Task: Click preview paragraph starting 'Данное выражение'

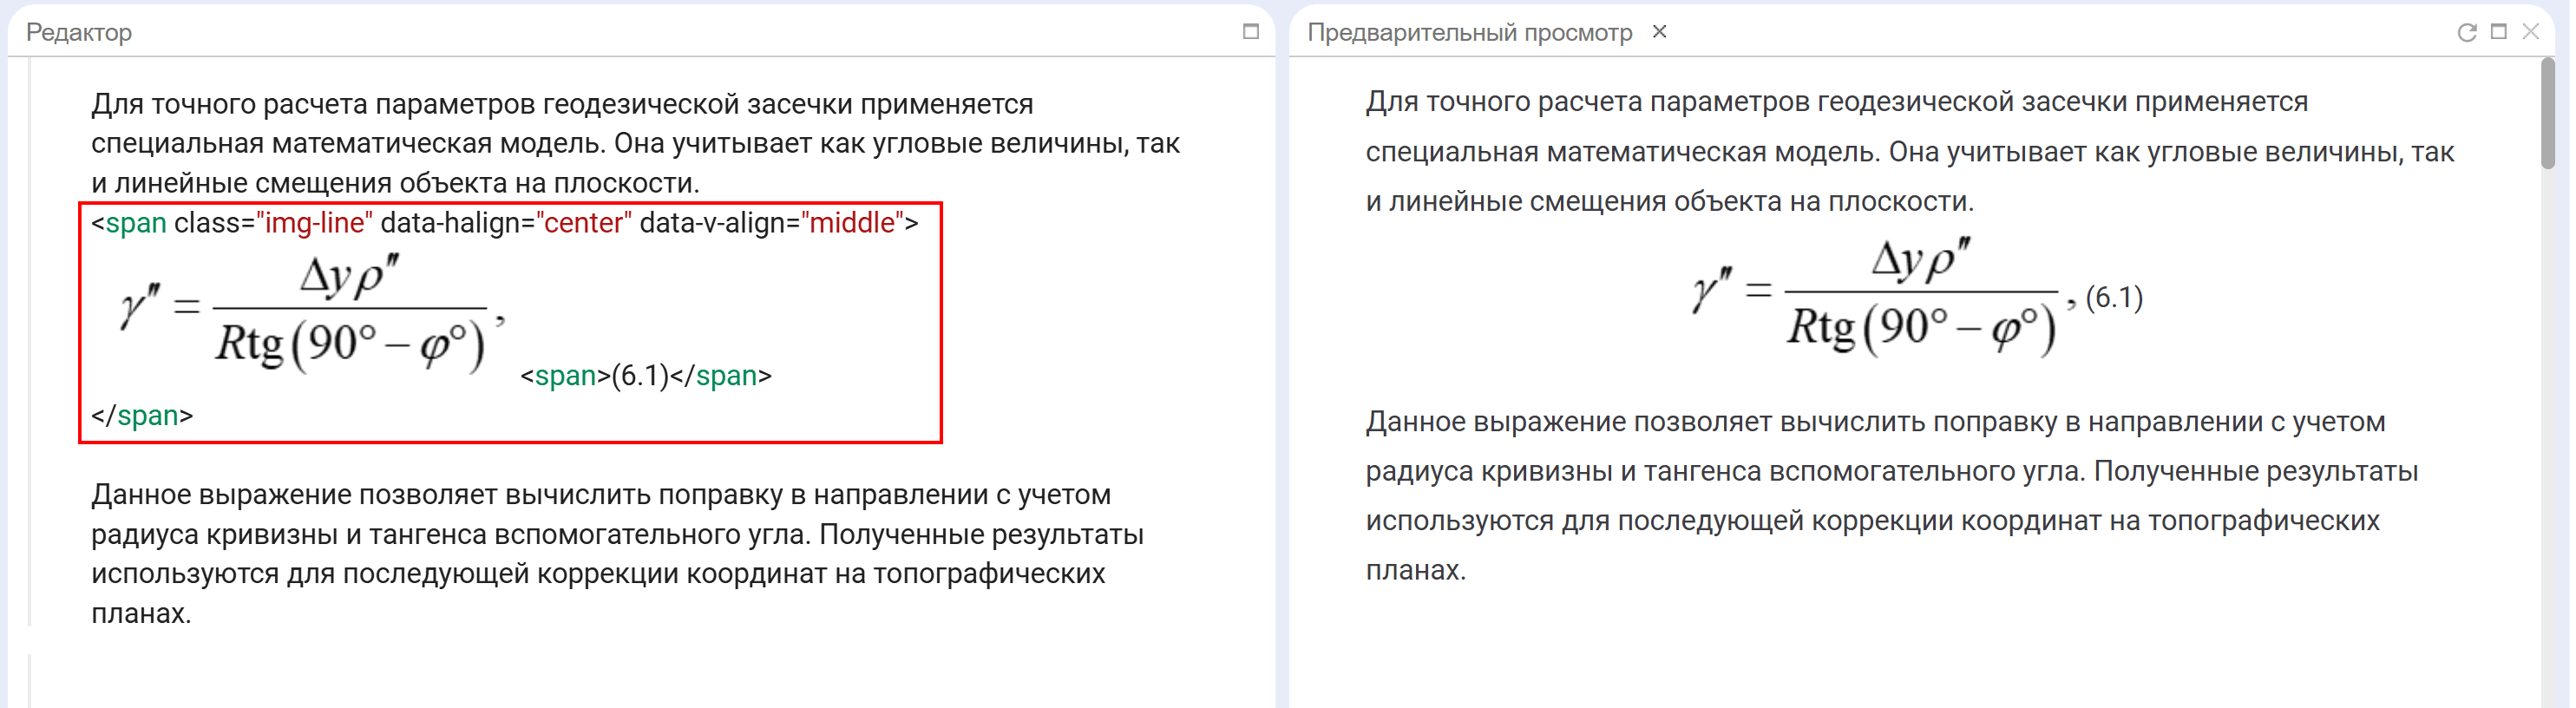Action: click(1892, 496)
